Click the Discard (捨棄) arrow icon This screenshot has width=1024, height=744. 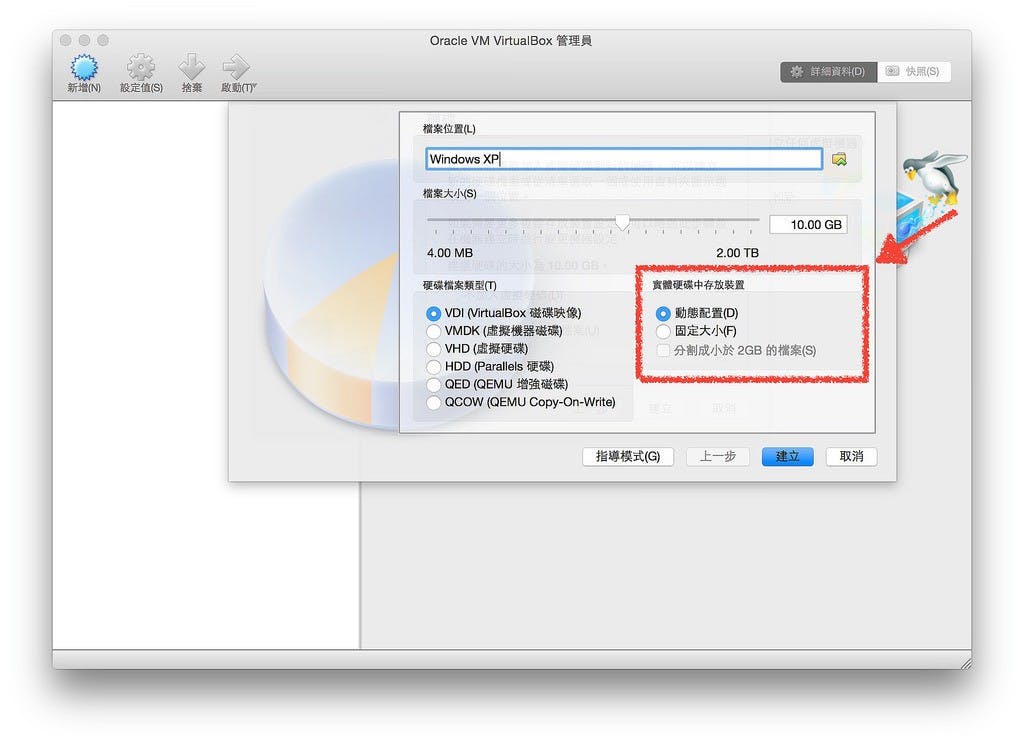pos(191,67)
